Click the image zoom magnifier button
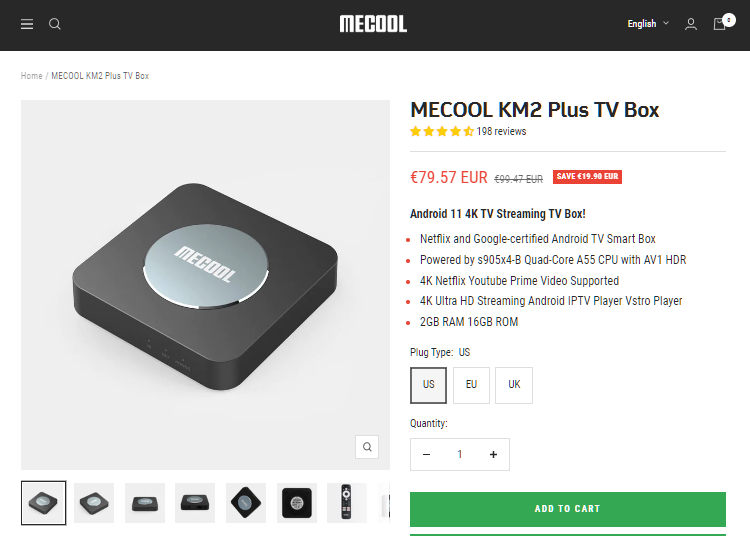The height and width of the screenshot is (536, 750). tap(367, 447)
